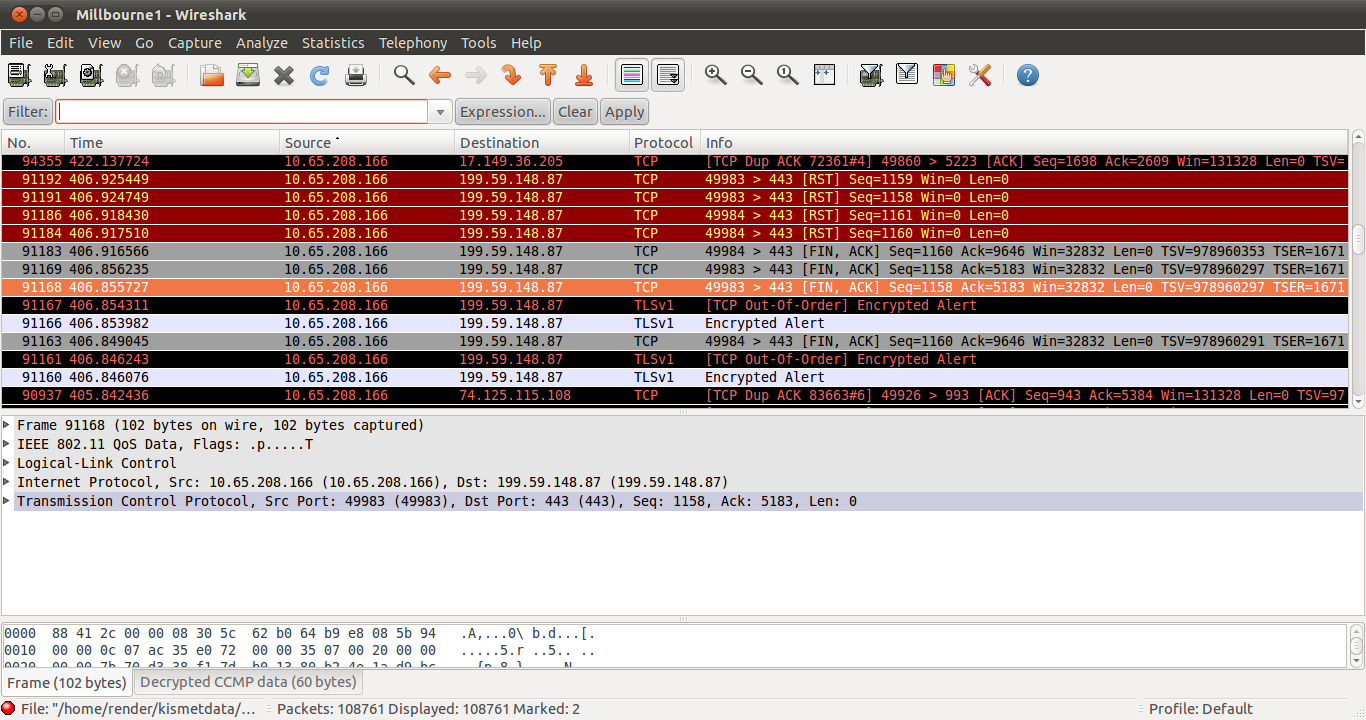Open the Statistics menu

coord(333,43)
